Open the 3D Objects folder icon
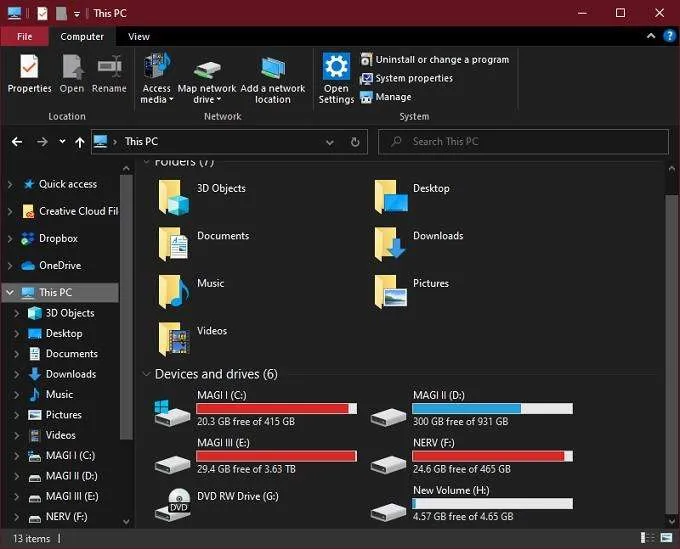The image size is (680, 549). coord(173,197)
